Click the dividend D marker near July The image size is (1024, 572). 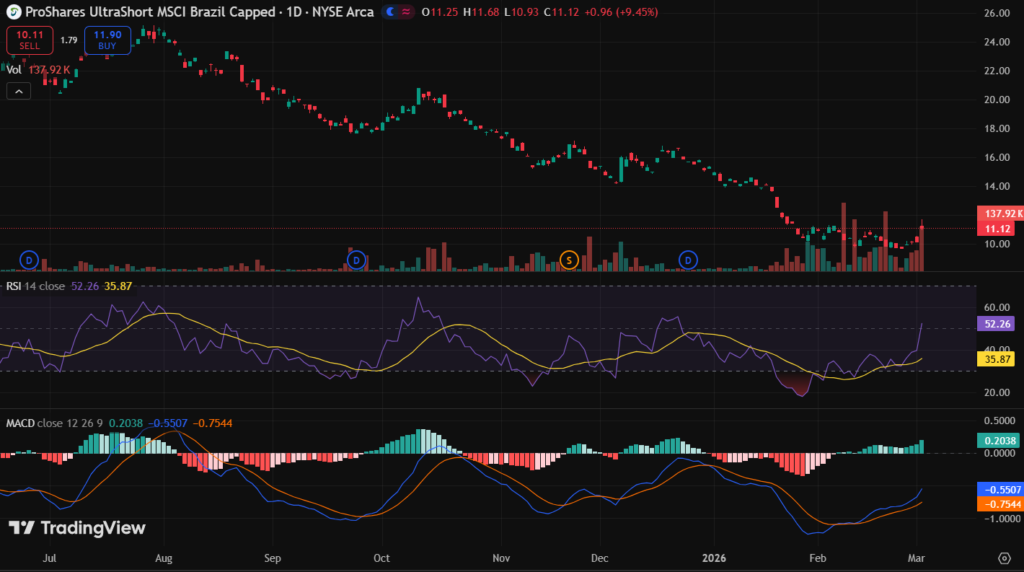click(x=29, y=260)
